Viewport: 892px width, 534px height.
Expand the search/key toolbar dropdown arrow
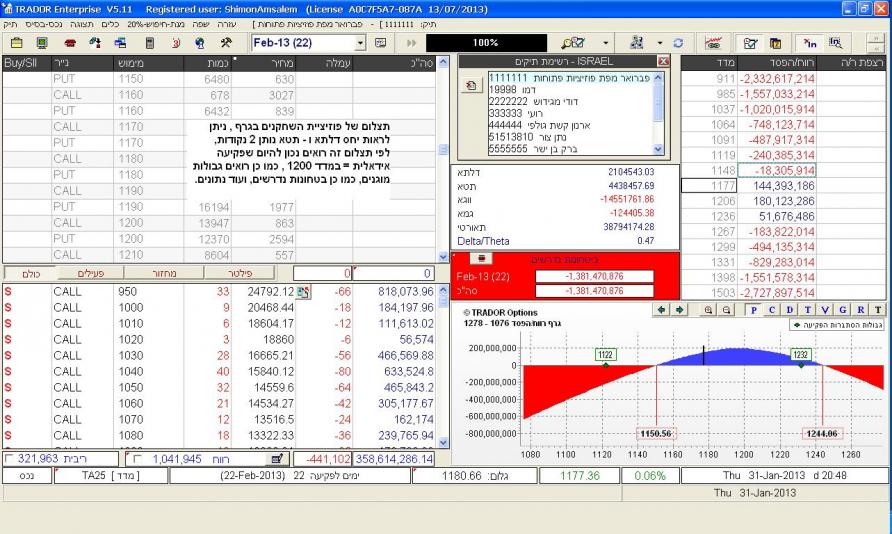point(605,44)
